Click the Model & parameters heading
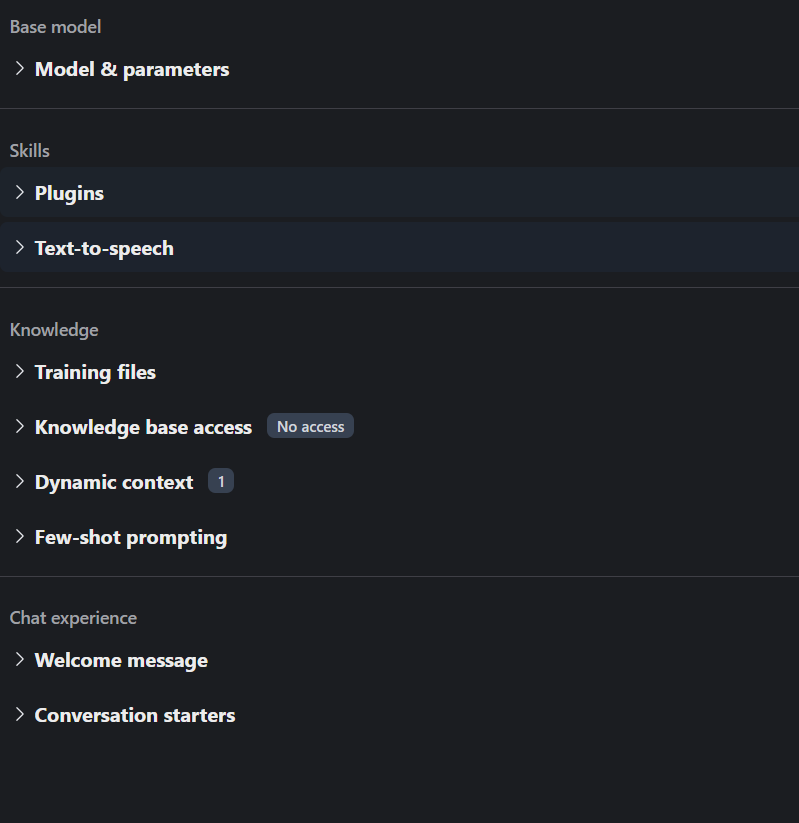Screen dimensions: 799x823 (132, 69)
